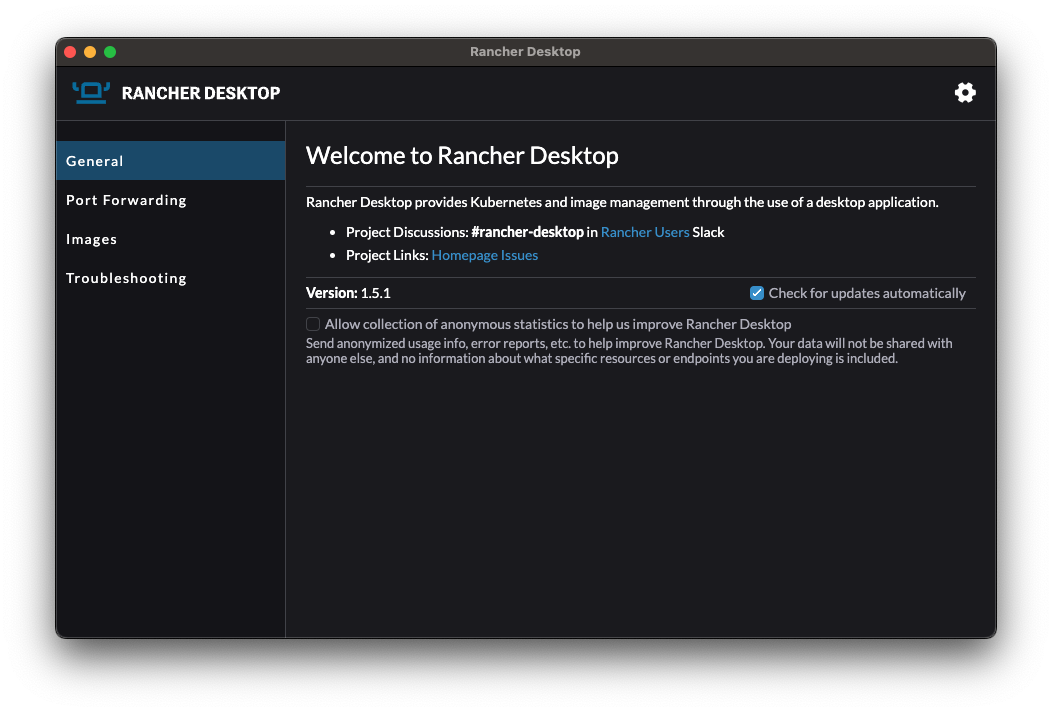Open the Troubleshooting section
1052x712 pixels.
coord(126,277)
